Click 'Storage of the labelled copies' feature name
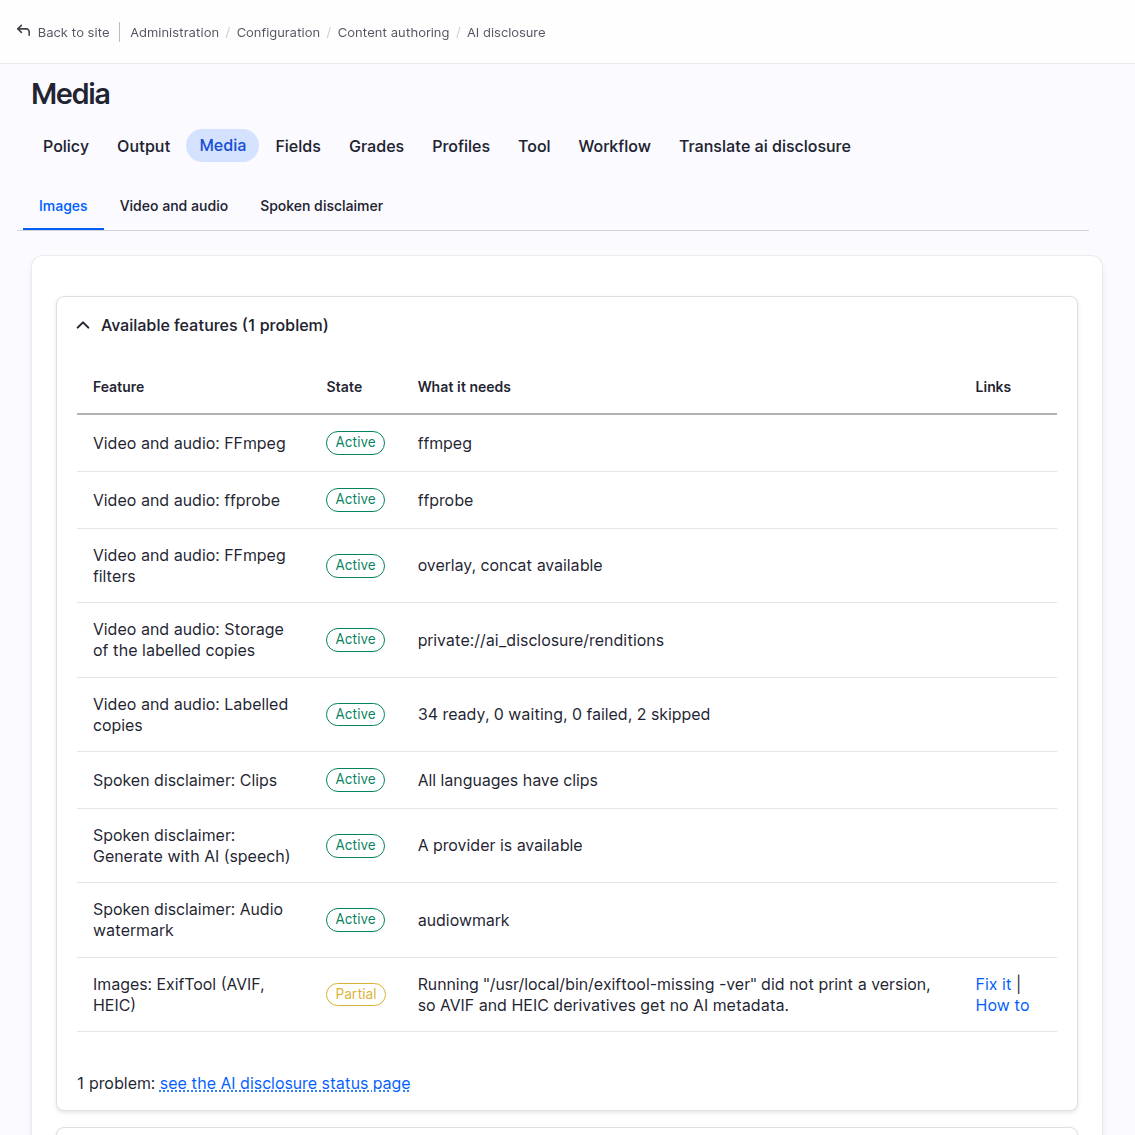This screenshot has height=1135, width=1135. click(x=188, y=640)
